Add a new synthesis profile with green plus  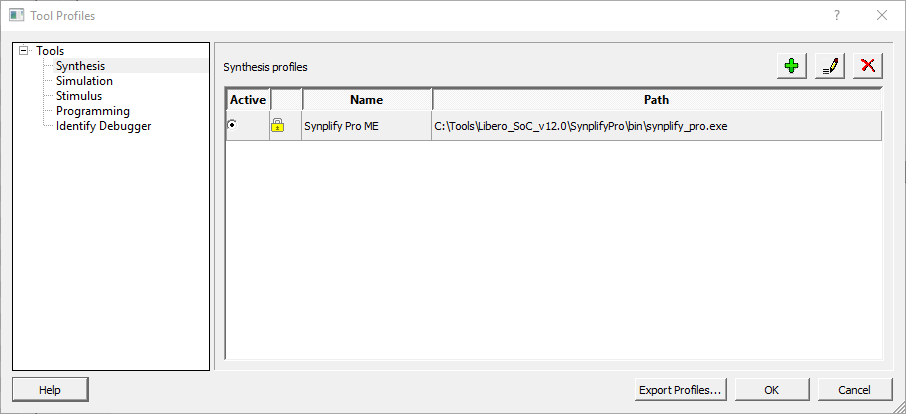pyautogui.click(x=792, y=66)
